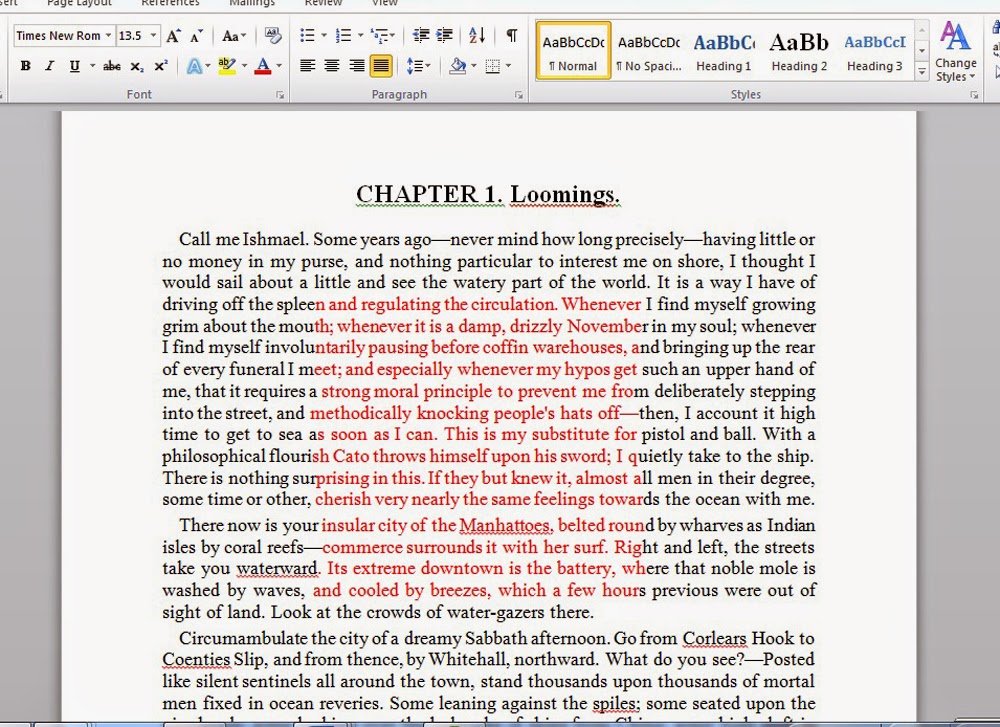Apply Normal style
The image size is (1000, 727).
[573, 51]
